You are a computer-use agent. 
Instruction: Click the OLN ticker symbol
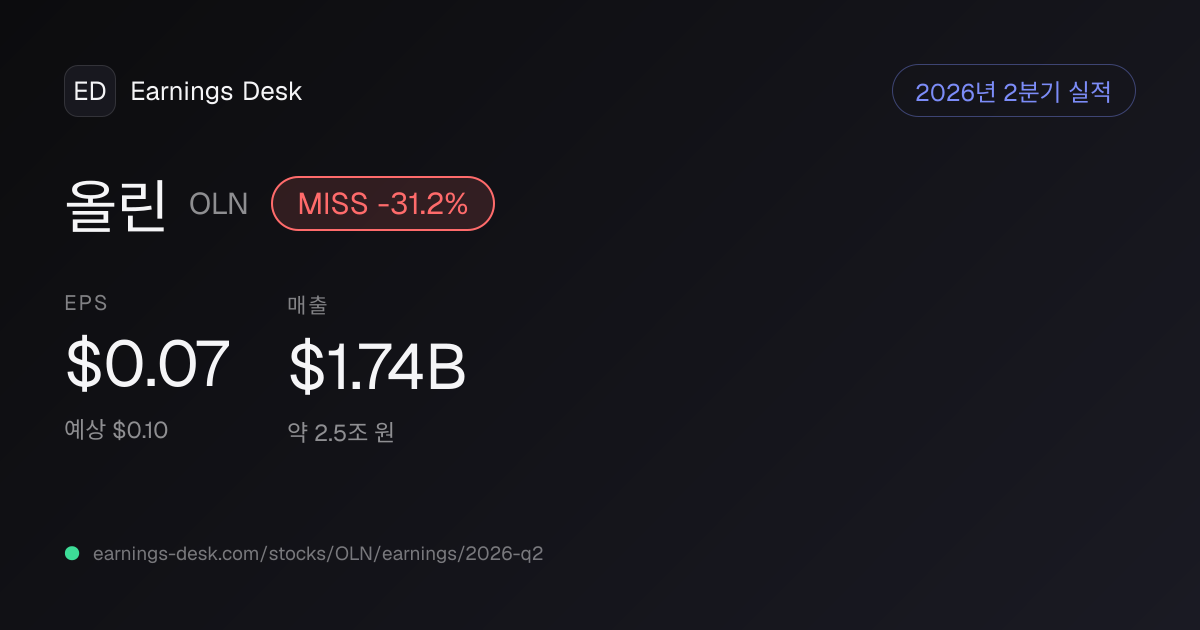pos(218,205)
